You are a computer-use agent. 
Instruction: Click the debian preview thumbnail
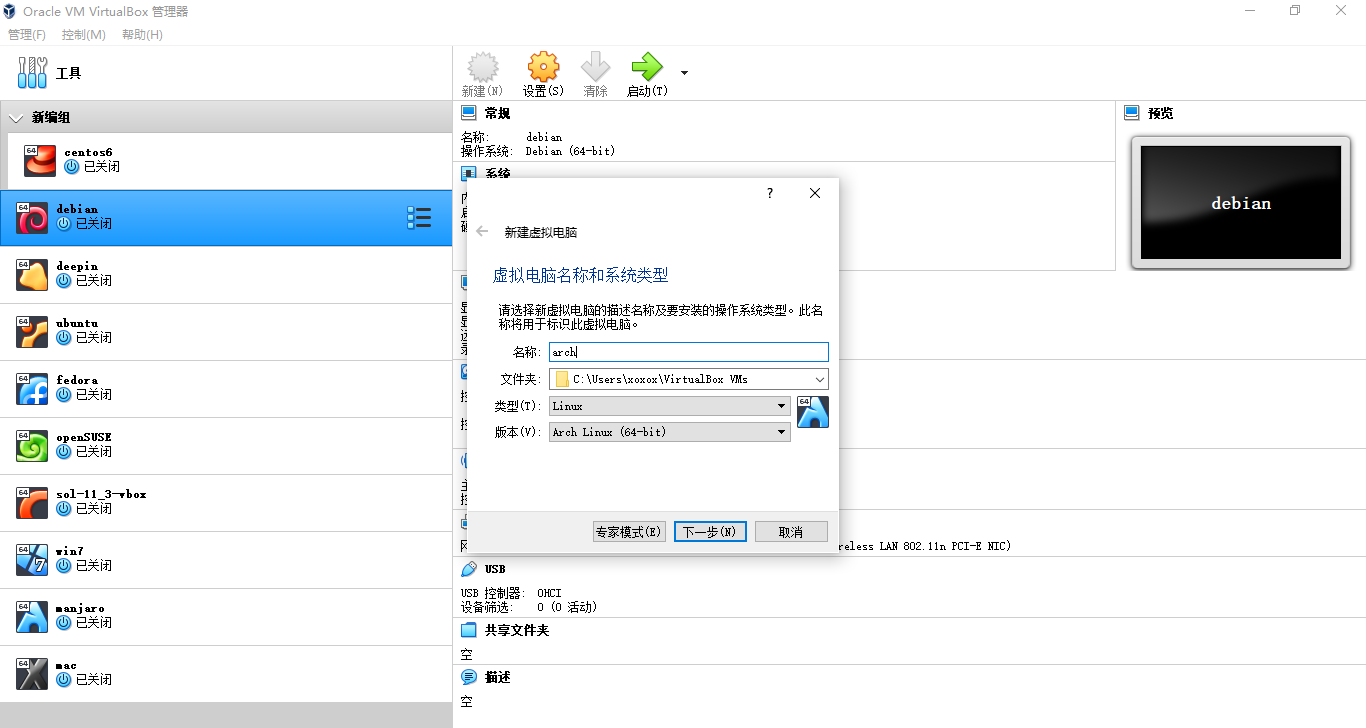(x=1241, y=203)
